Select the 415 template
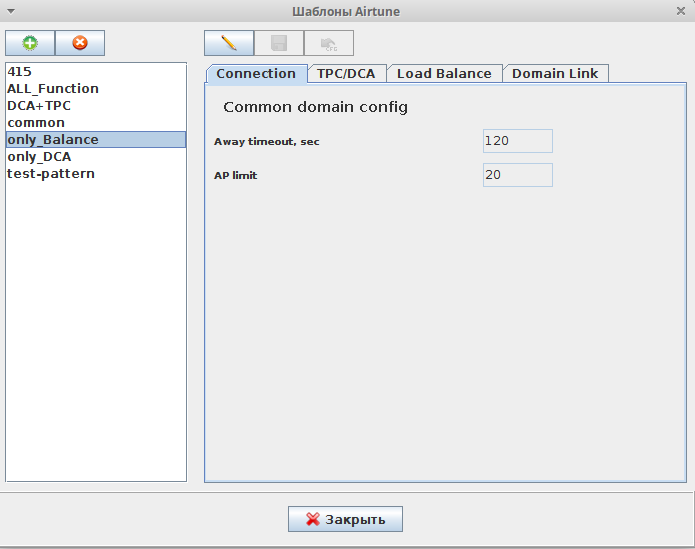 96,71
